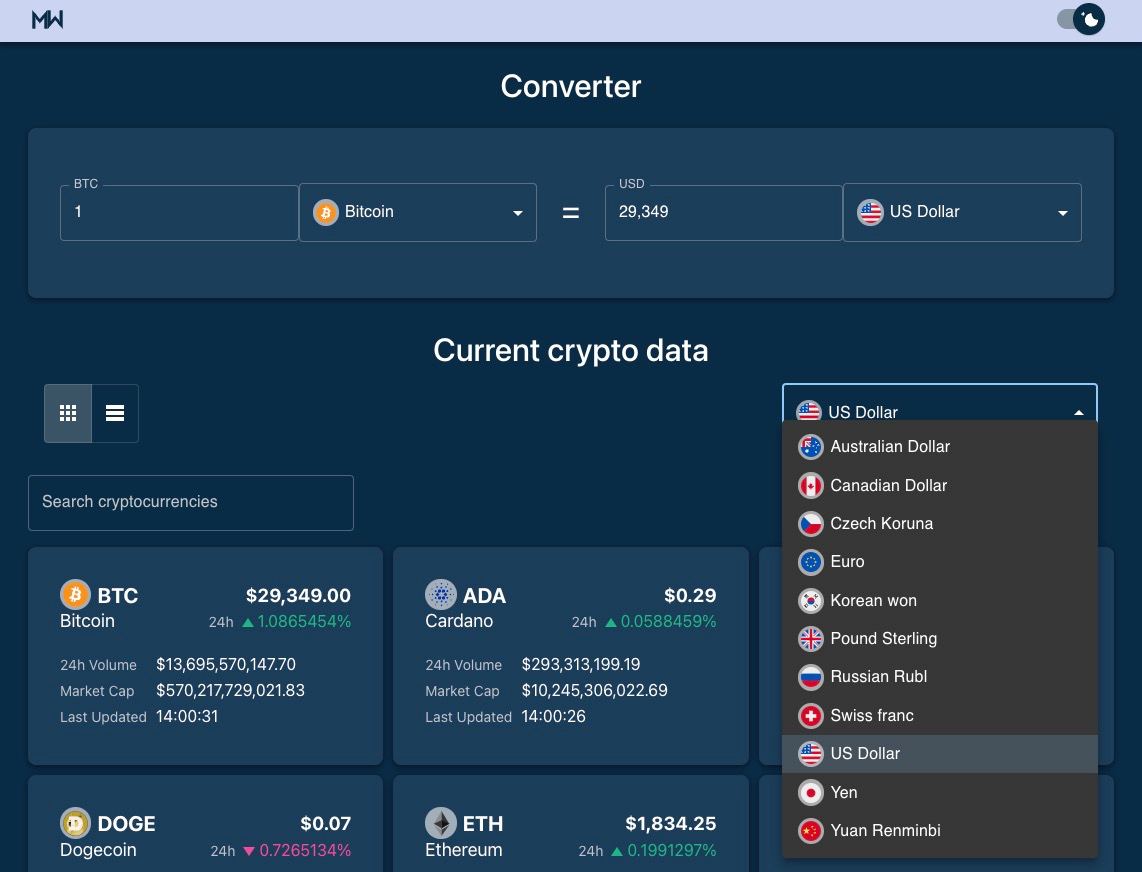Click the US flag in converter dropdown
The width and height of the screenshot is (1142, 872).
tap(870, 212)
